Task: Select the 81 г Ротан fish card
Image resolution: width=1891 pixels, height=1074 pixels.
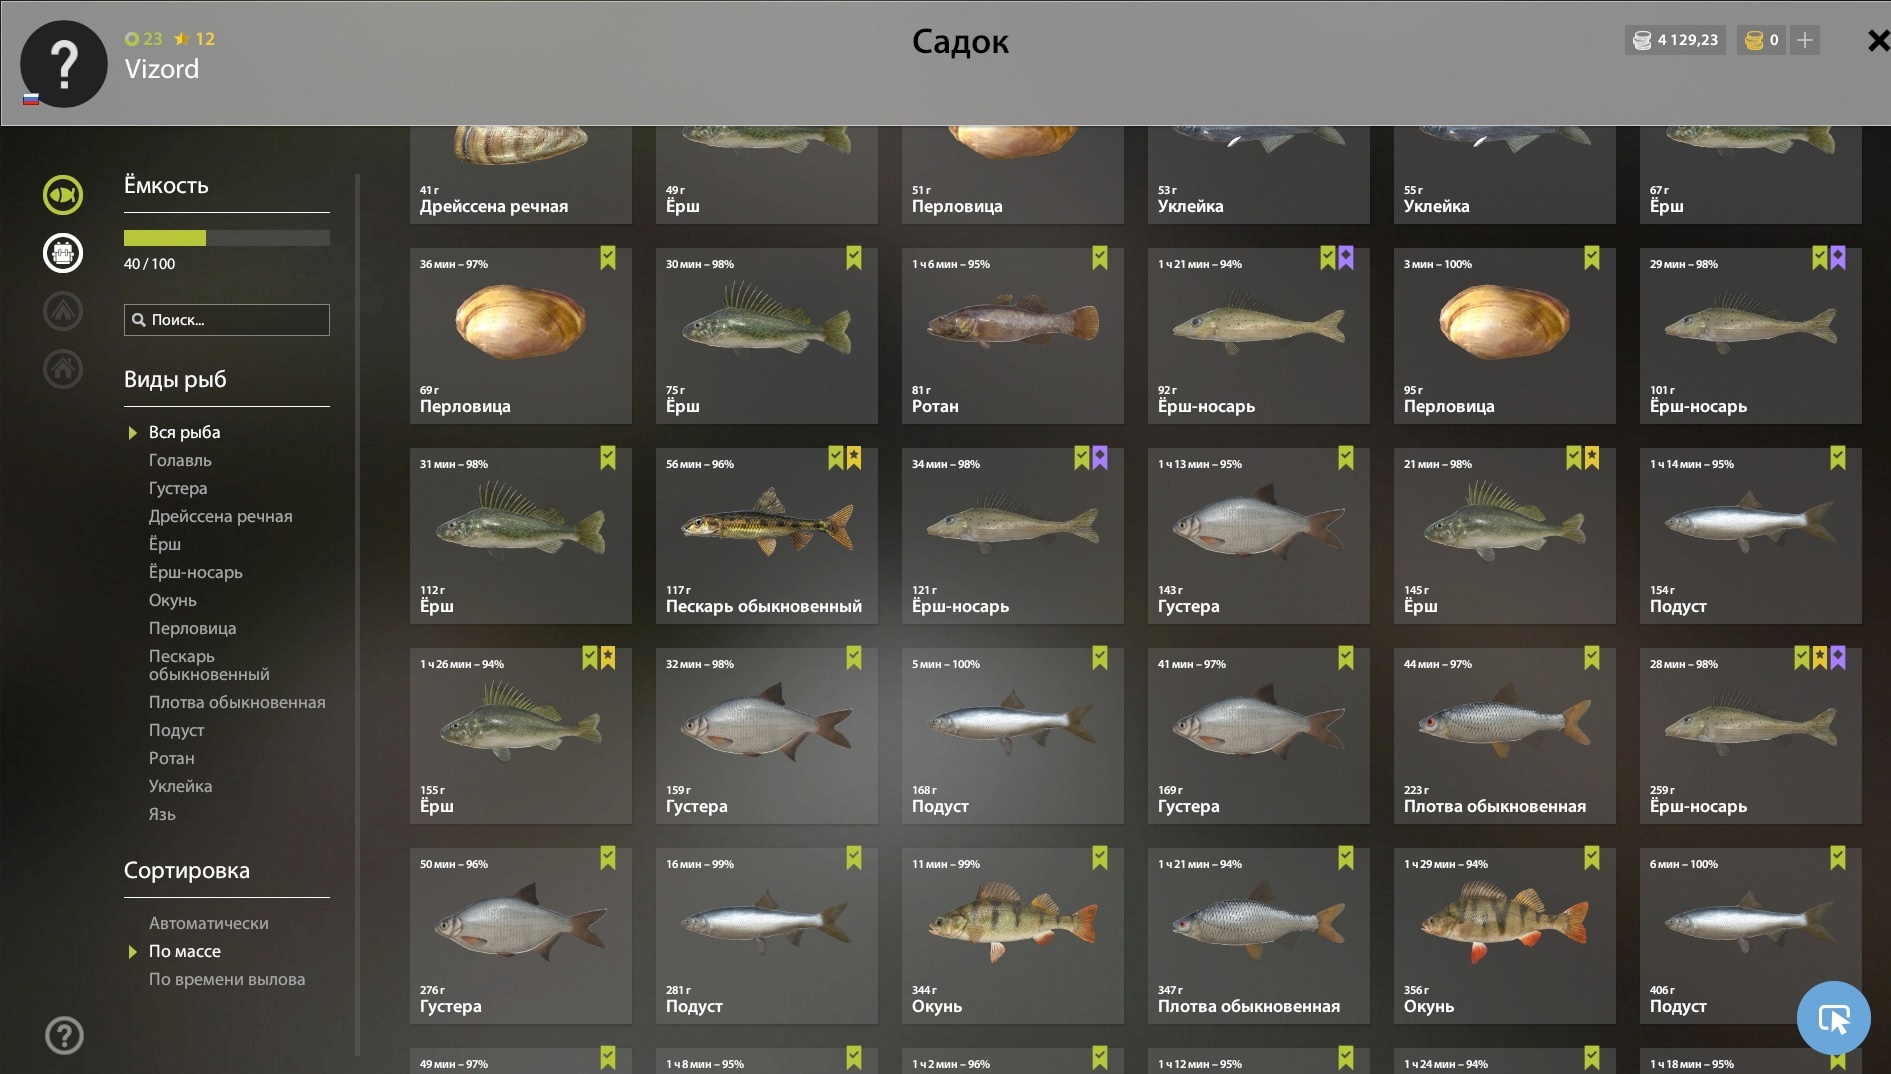Action: (1012, 336)
